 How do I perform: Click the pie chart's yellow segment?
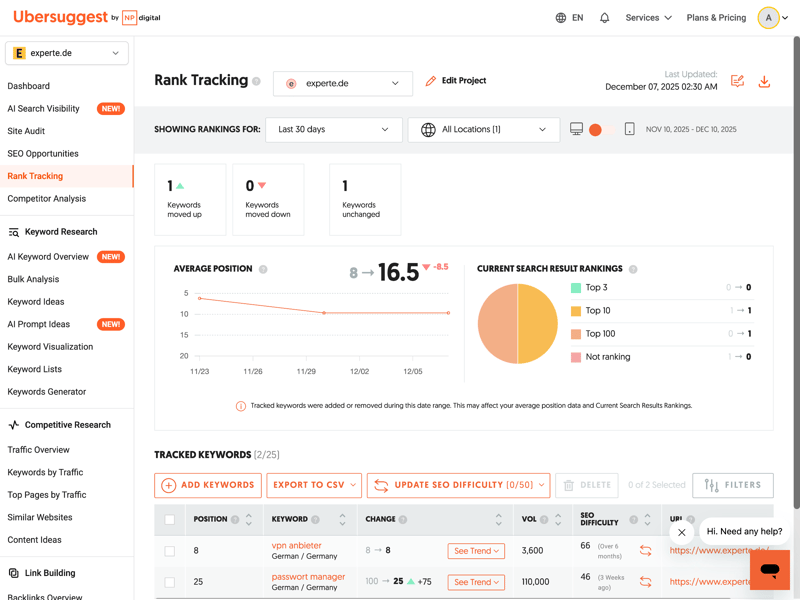click(x=538, y=324)
